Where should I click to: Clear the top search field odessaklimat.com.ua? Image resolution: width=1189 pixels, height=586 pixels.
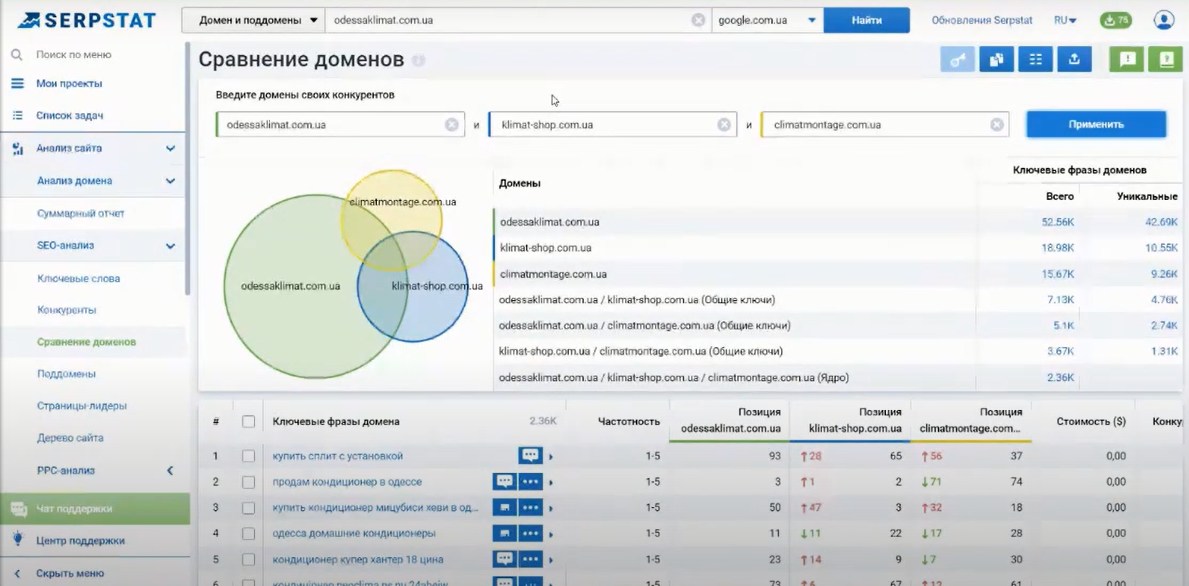point(698,20)
